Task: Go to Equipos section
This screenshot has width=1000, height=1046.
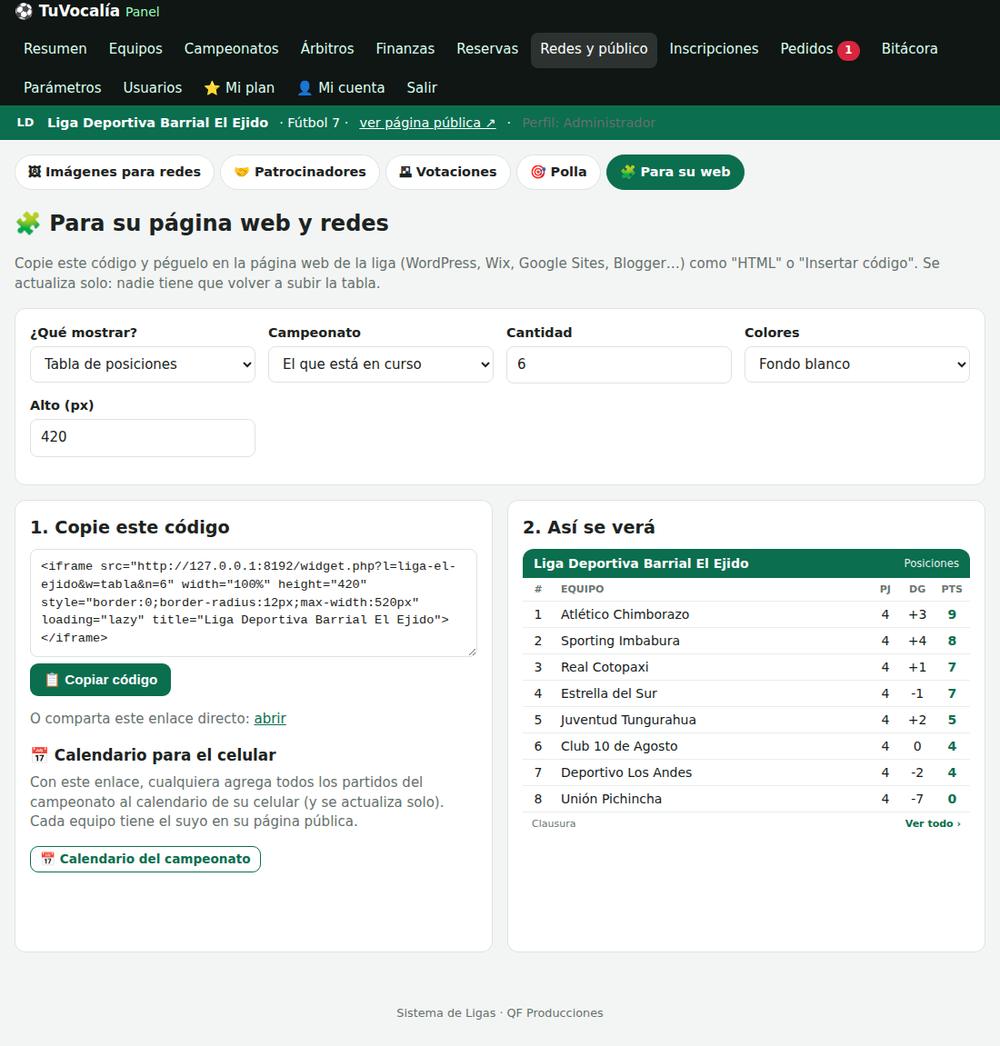Action: [x=135, y=49]
